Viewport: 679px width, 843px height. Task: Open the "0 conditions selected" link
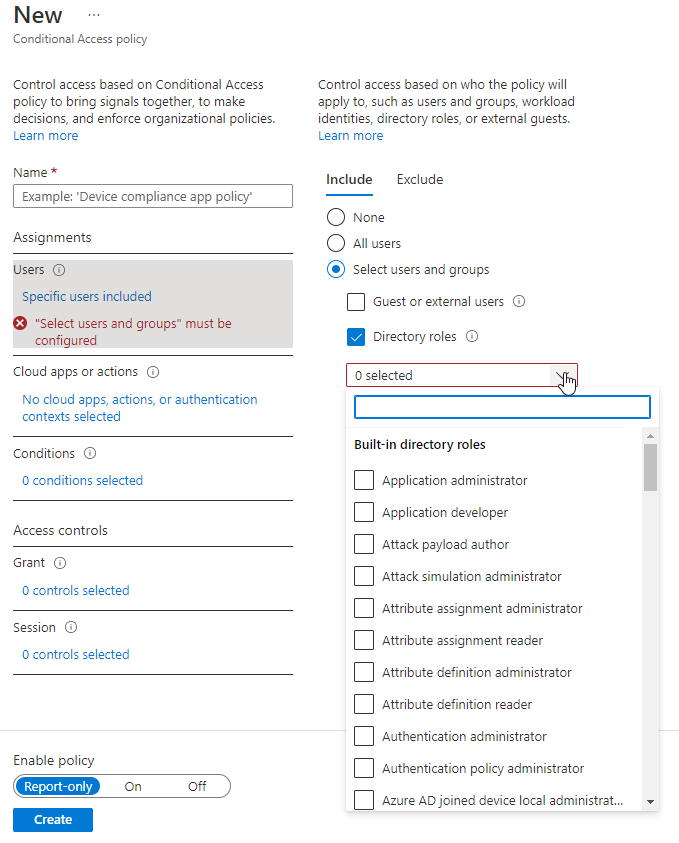pos(82,481)
